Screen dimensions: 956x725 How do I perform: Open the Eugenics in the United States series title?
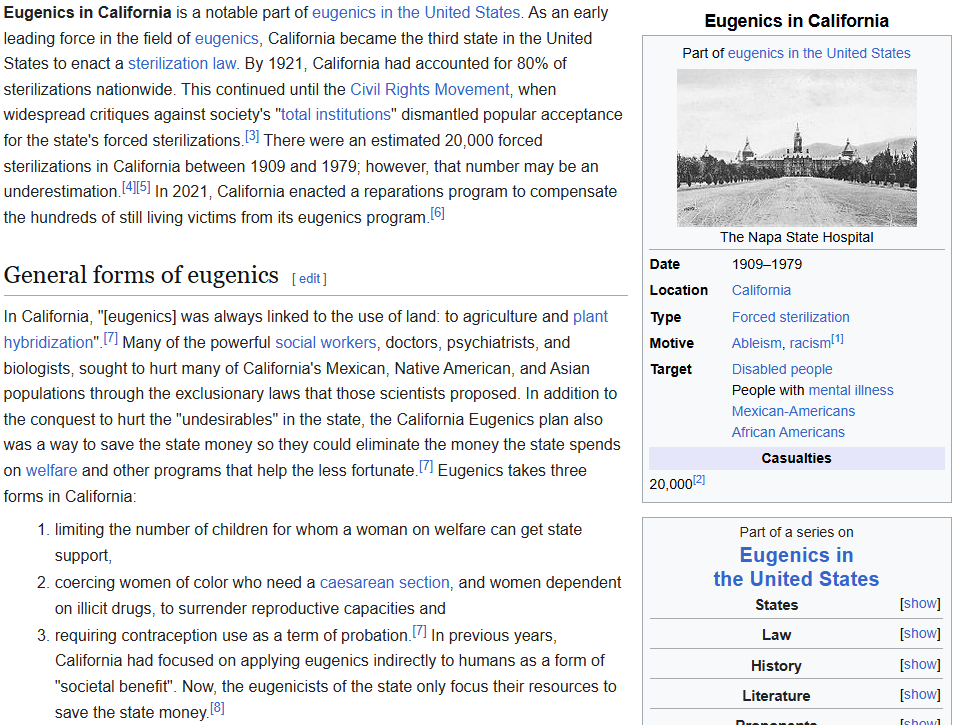pyautogui.click(x=796, y=566)
